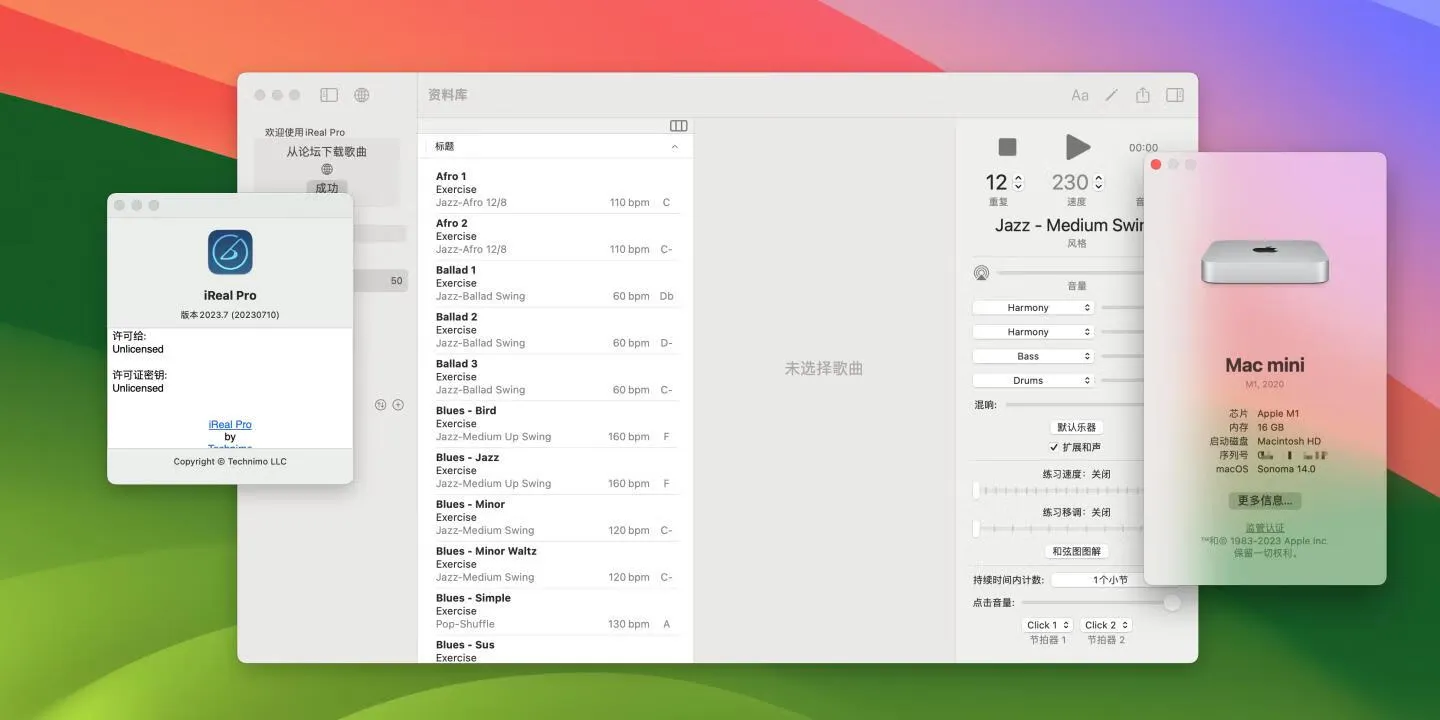Select the Ballad 1 song
Viewport: 1440px width, 720px height.
(554, 283)
